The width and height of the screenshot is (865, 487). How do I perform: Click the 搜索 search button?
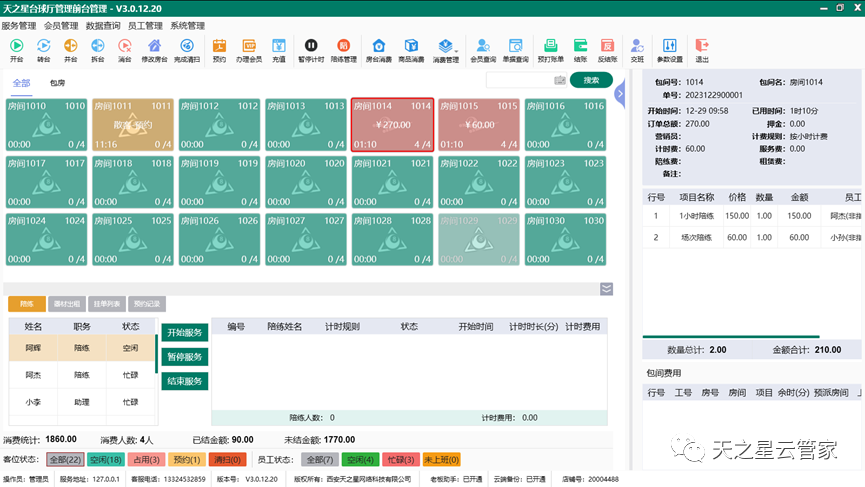(x=591, y=80)
